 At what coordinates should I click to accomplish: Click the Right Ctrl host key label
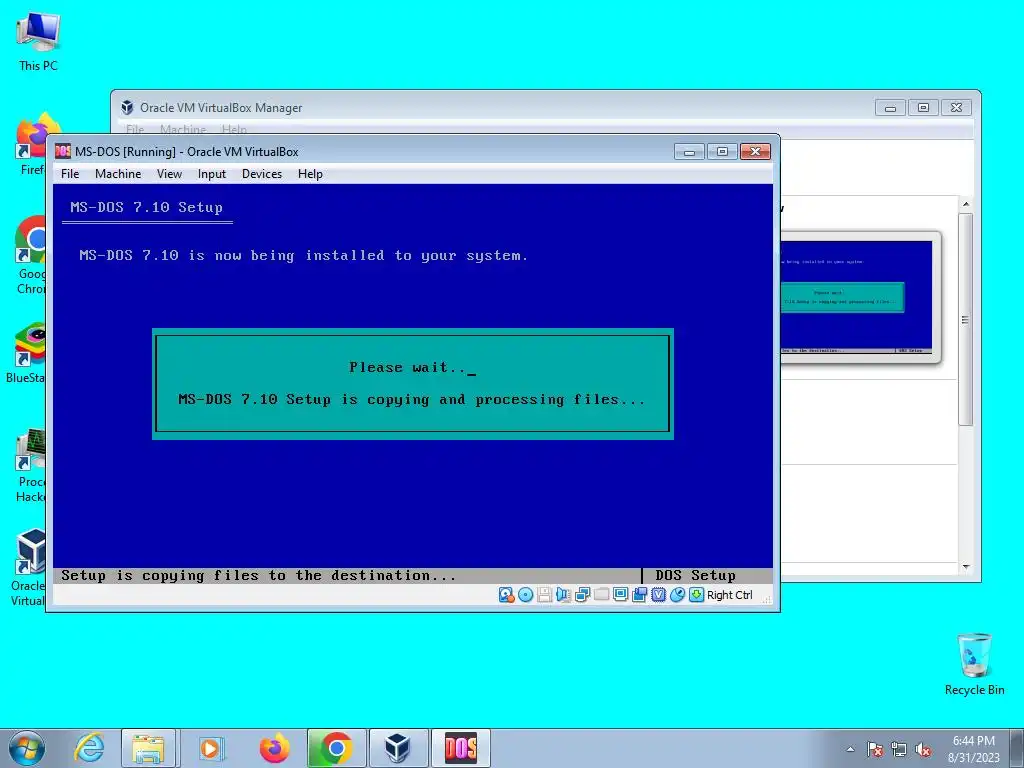click(x=729, y=595)
